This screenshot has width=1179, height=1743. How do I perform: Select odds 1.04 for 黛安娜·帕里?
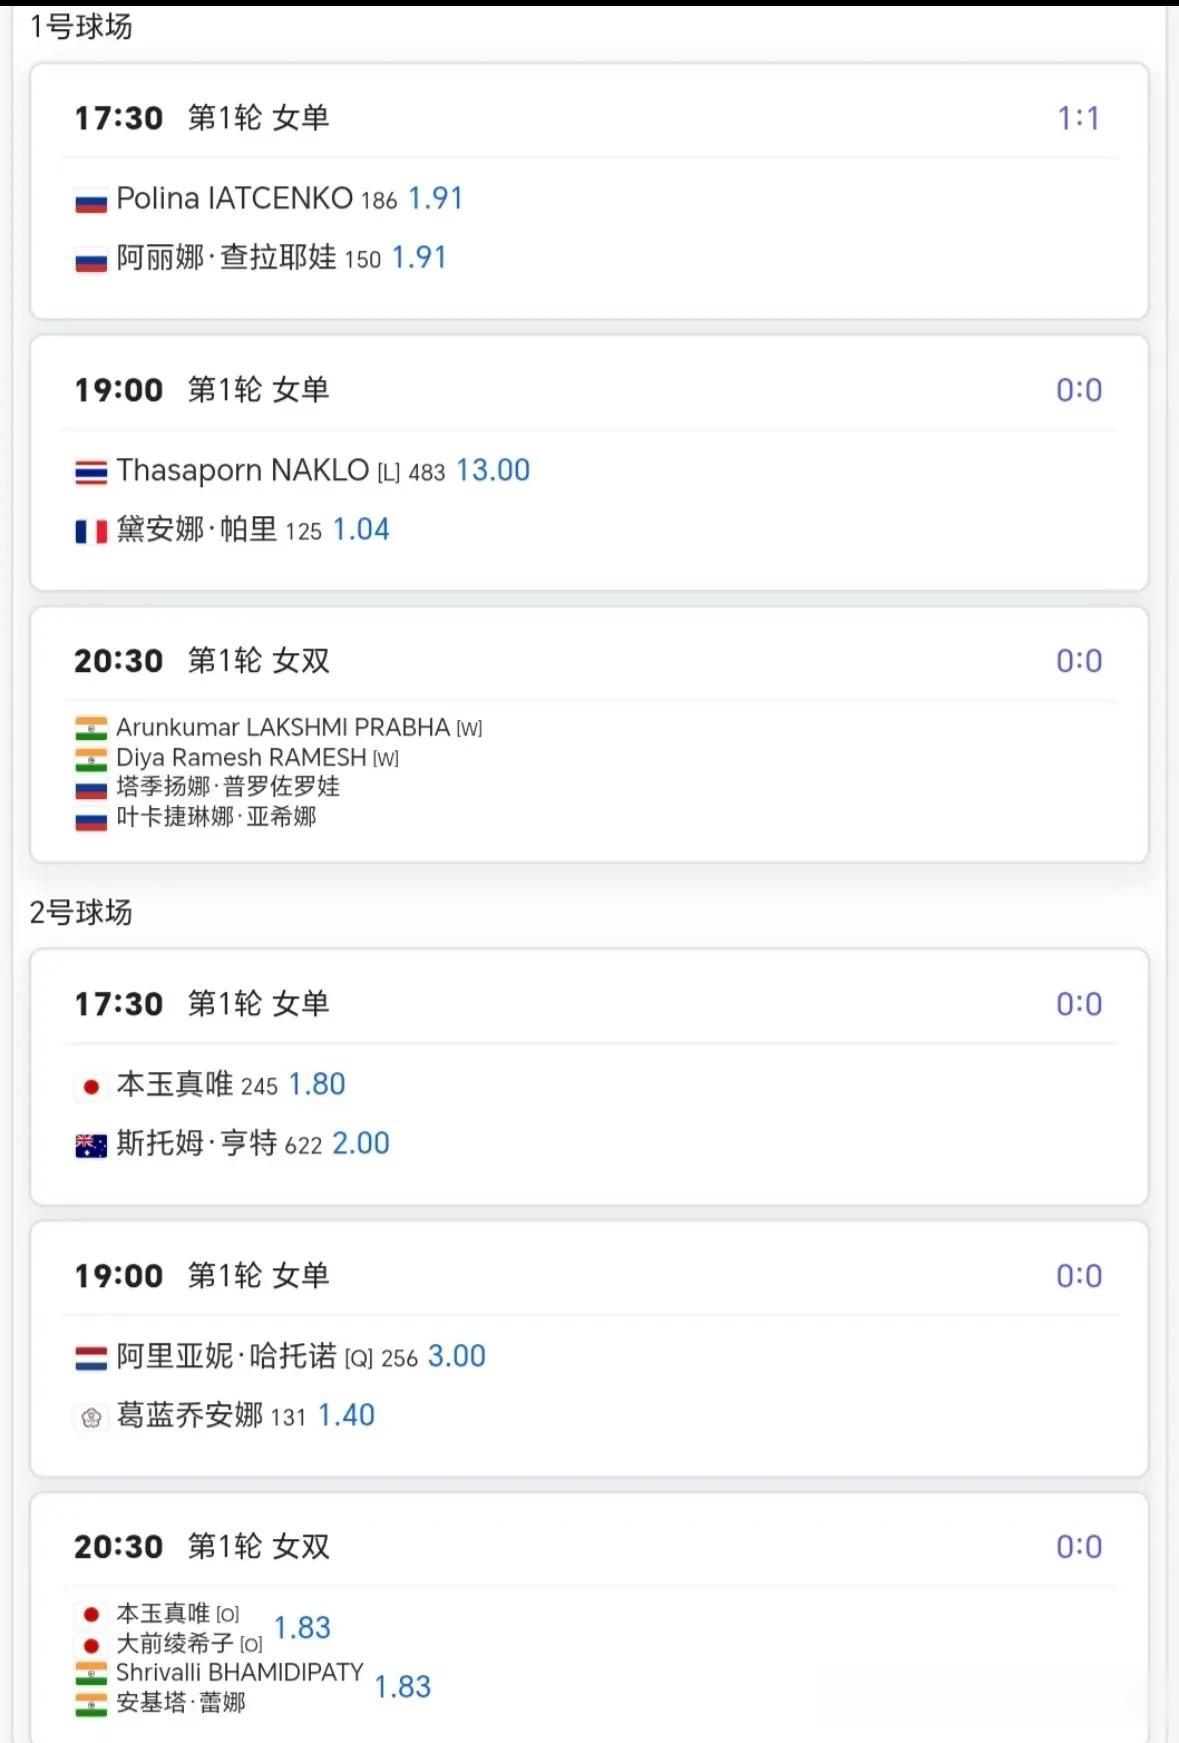360,529
